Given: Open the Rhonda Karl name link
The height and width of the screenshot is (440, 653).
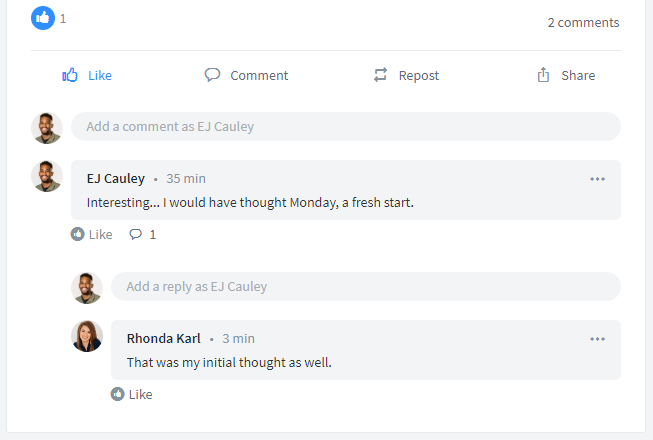Looking at the screenshot, I should pyautogui.click(x=164, y=338).
